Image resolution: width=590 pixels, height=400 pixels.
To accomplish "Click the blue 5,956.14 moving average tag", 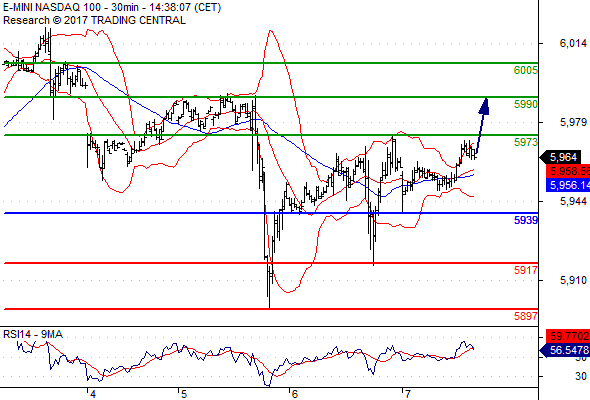I will tap(568, 185).
